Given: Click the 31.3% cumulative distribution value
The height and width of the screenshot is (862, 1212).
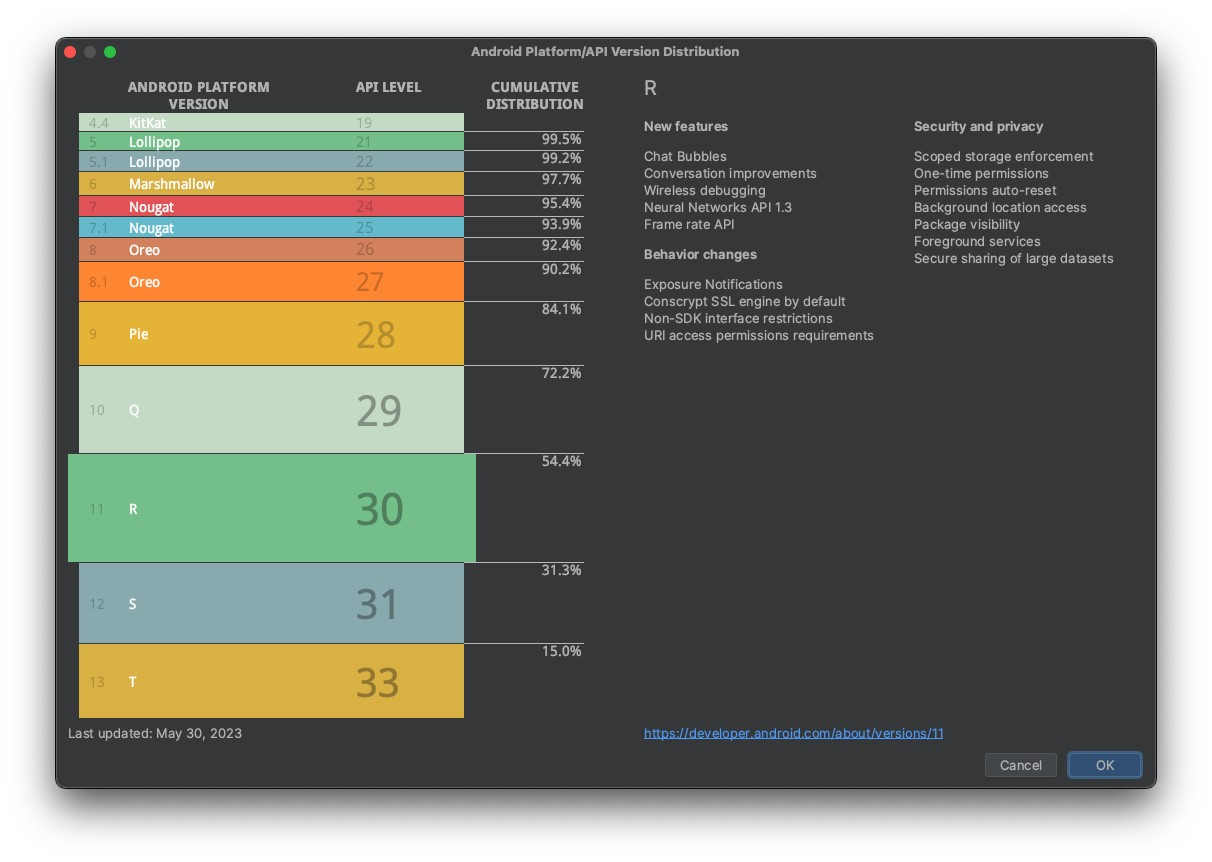Looking at the screenshot, I should 561,570.
